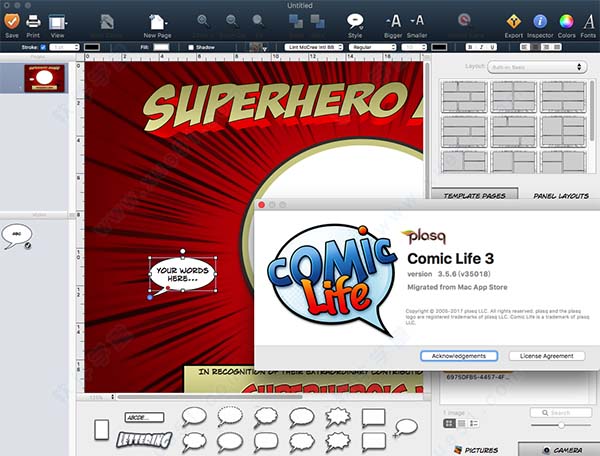Open the Layout dropdown

click(x=537, y=67)
